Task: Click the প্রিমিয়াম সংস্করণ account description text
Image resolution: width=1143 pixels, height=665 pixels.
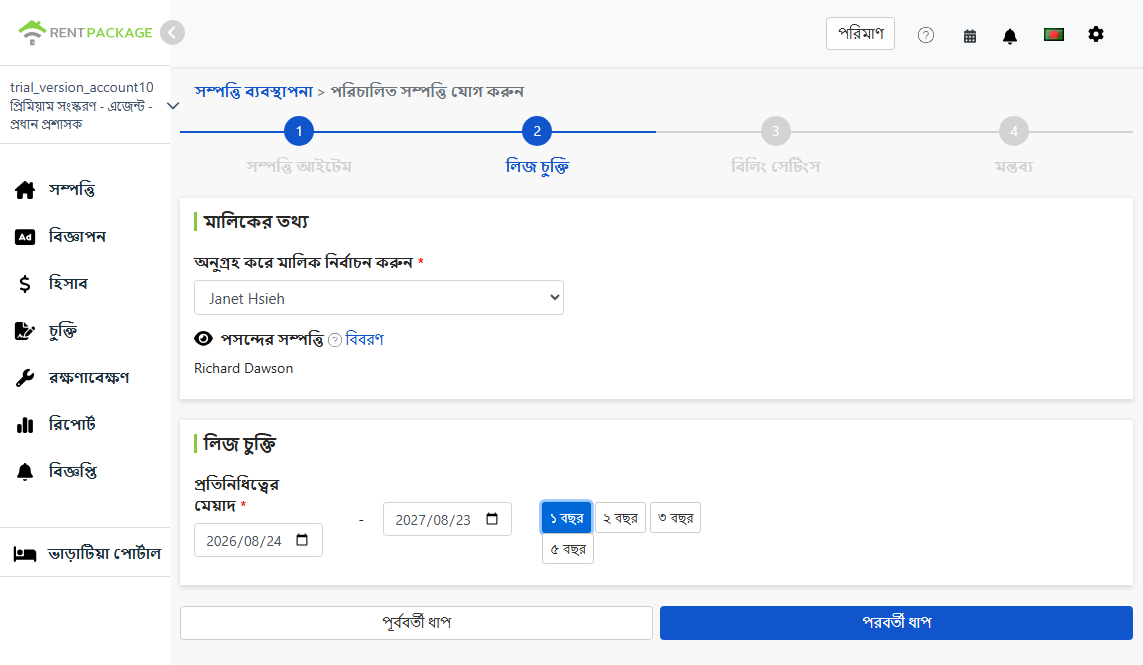Action: pos(81,115)
